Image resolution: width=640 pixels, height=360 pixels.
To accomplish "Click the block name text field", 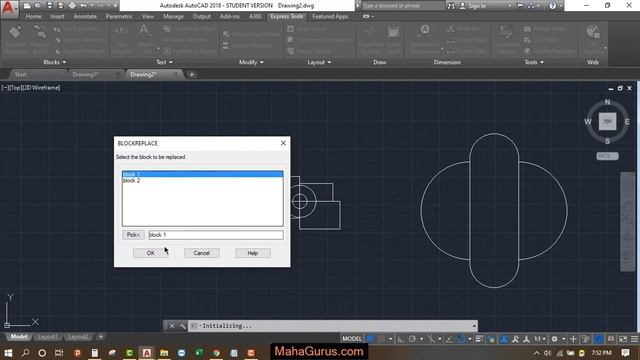I will tap(216, 235).
